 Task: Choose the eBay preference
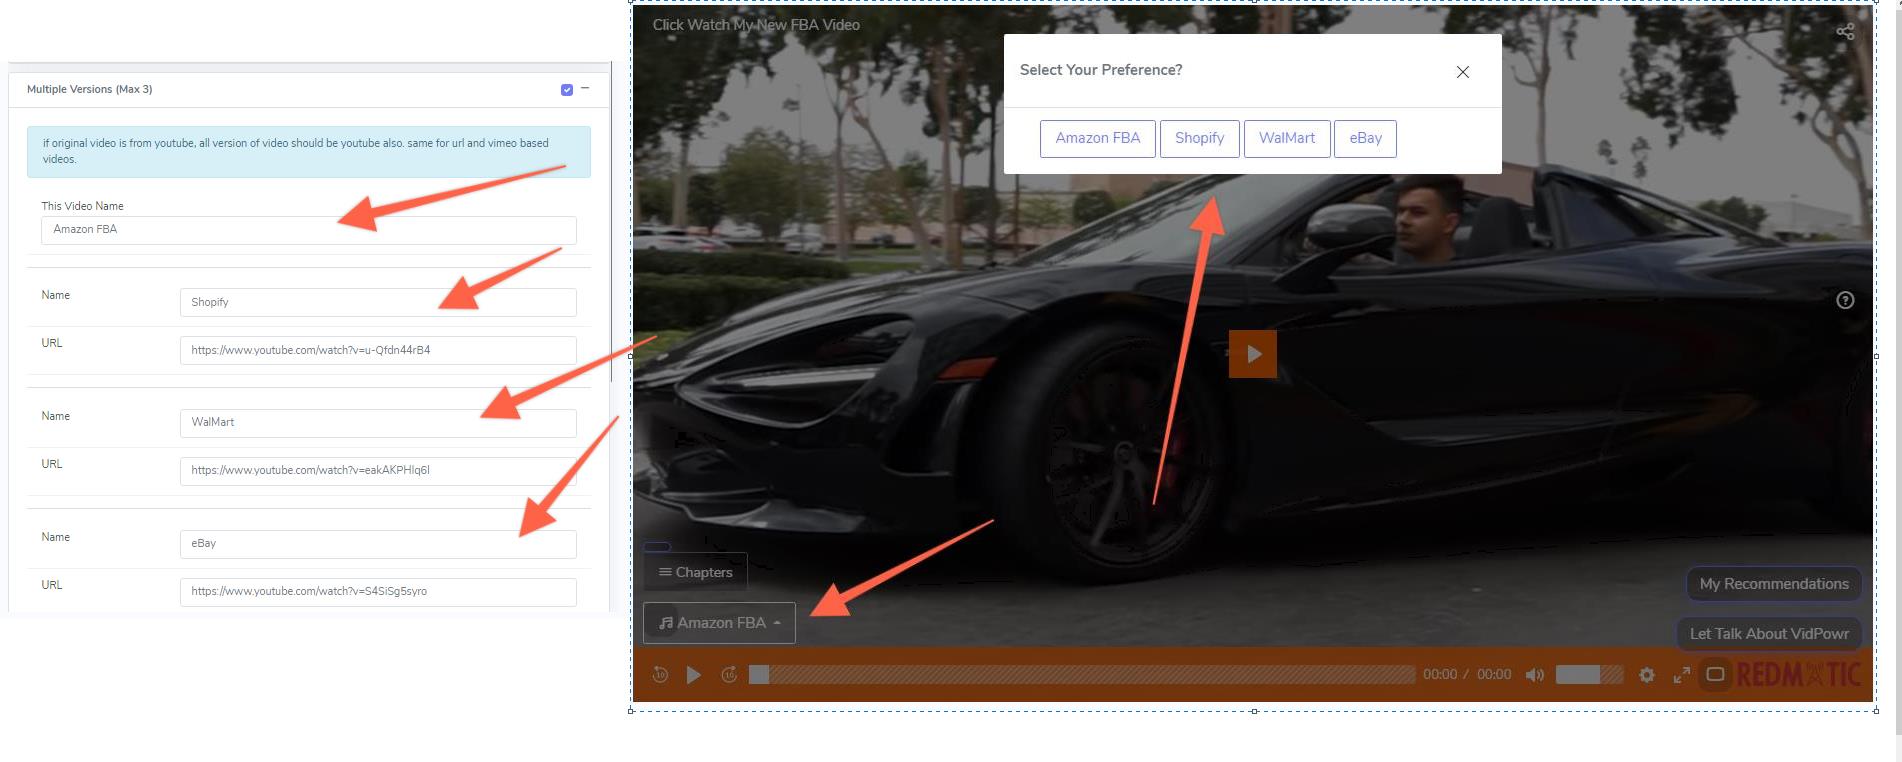point(1365,138)
